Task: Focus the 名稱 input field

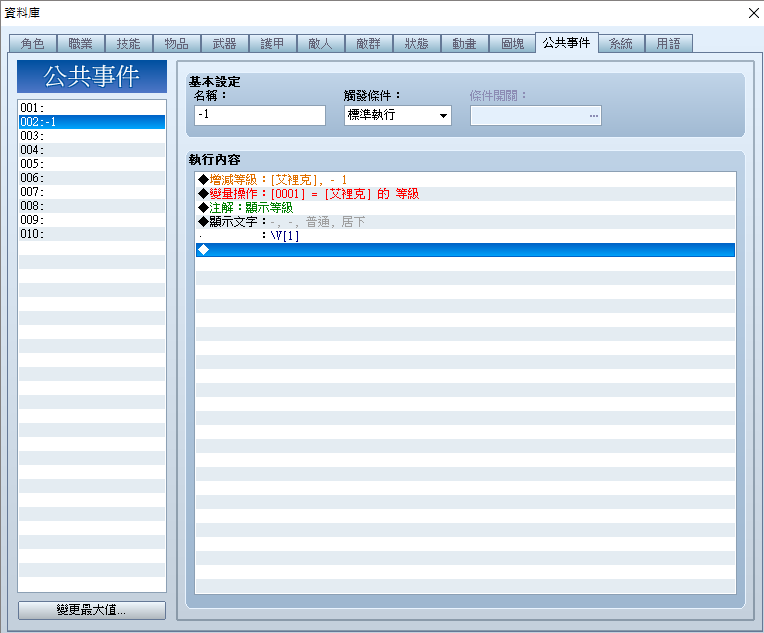Action: click(260, 115)
